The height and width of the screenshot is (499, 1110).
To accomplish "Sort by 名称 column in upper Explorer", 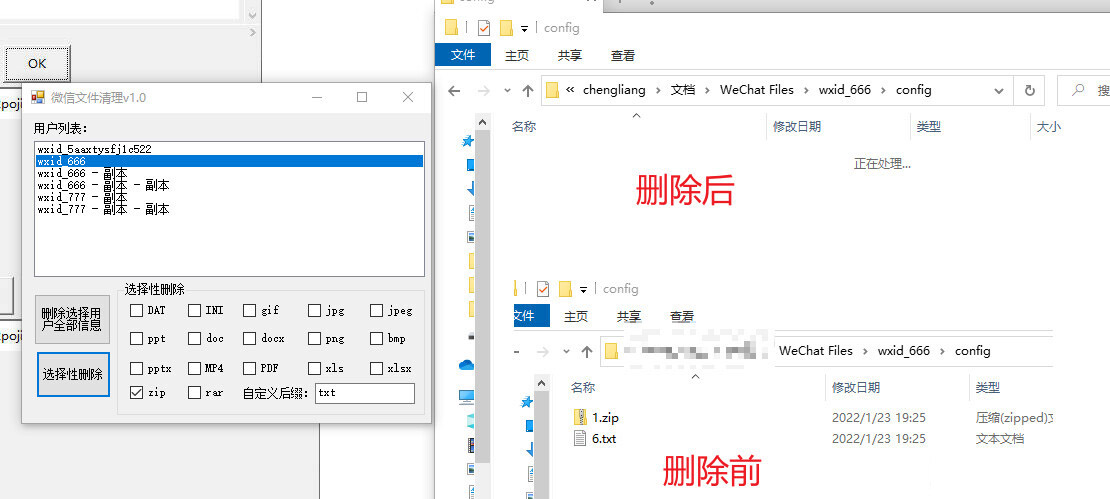I will pos(524,127).
